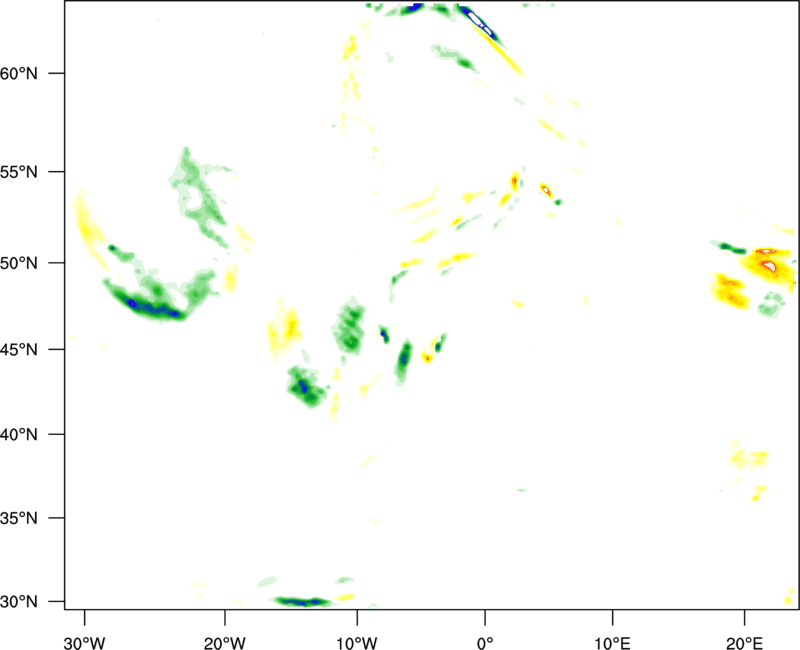
Task: Click the 20°E longitude label
Action: [x=744, y=643]
